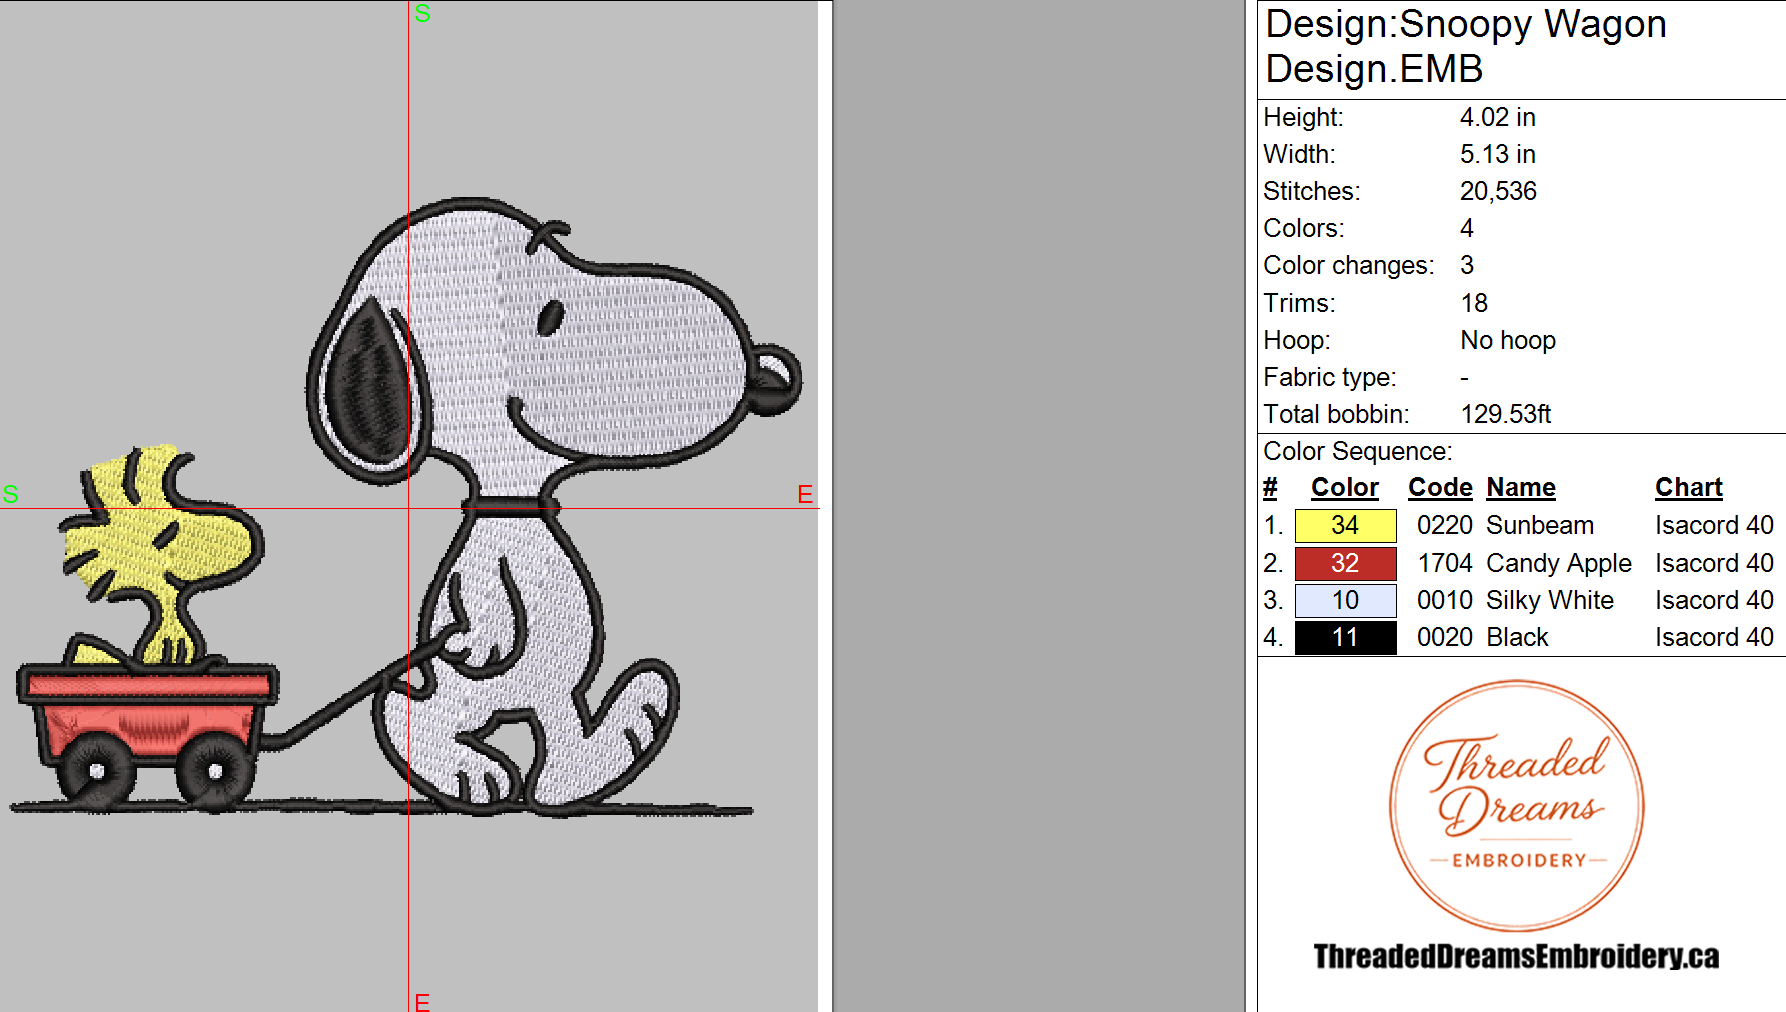The width and height of the screenshot is (1786, 1012).
Task: Click the Snoopy embroidery design preview
Action: tap(408, 506)
